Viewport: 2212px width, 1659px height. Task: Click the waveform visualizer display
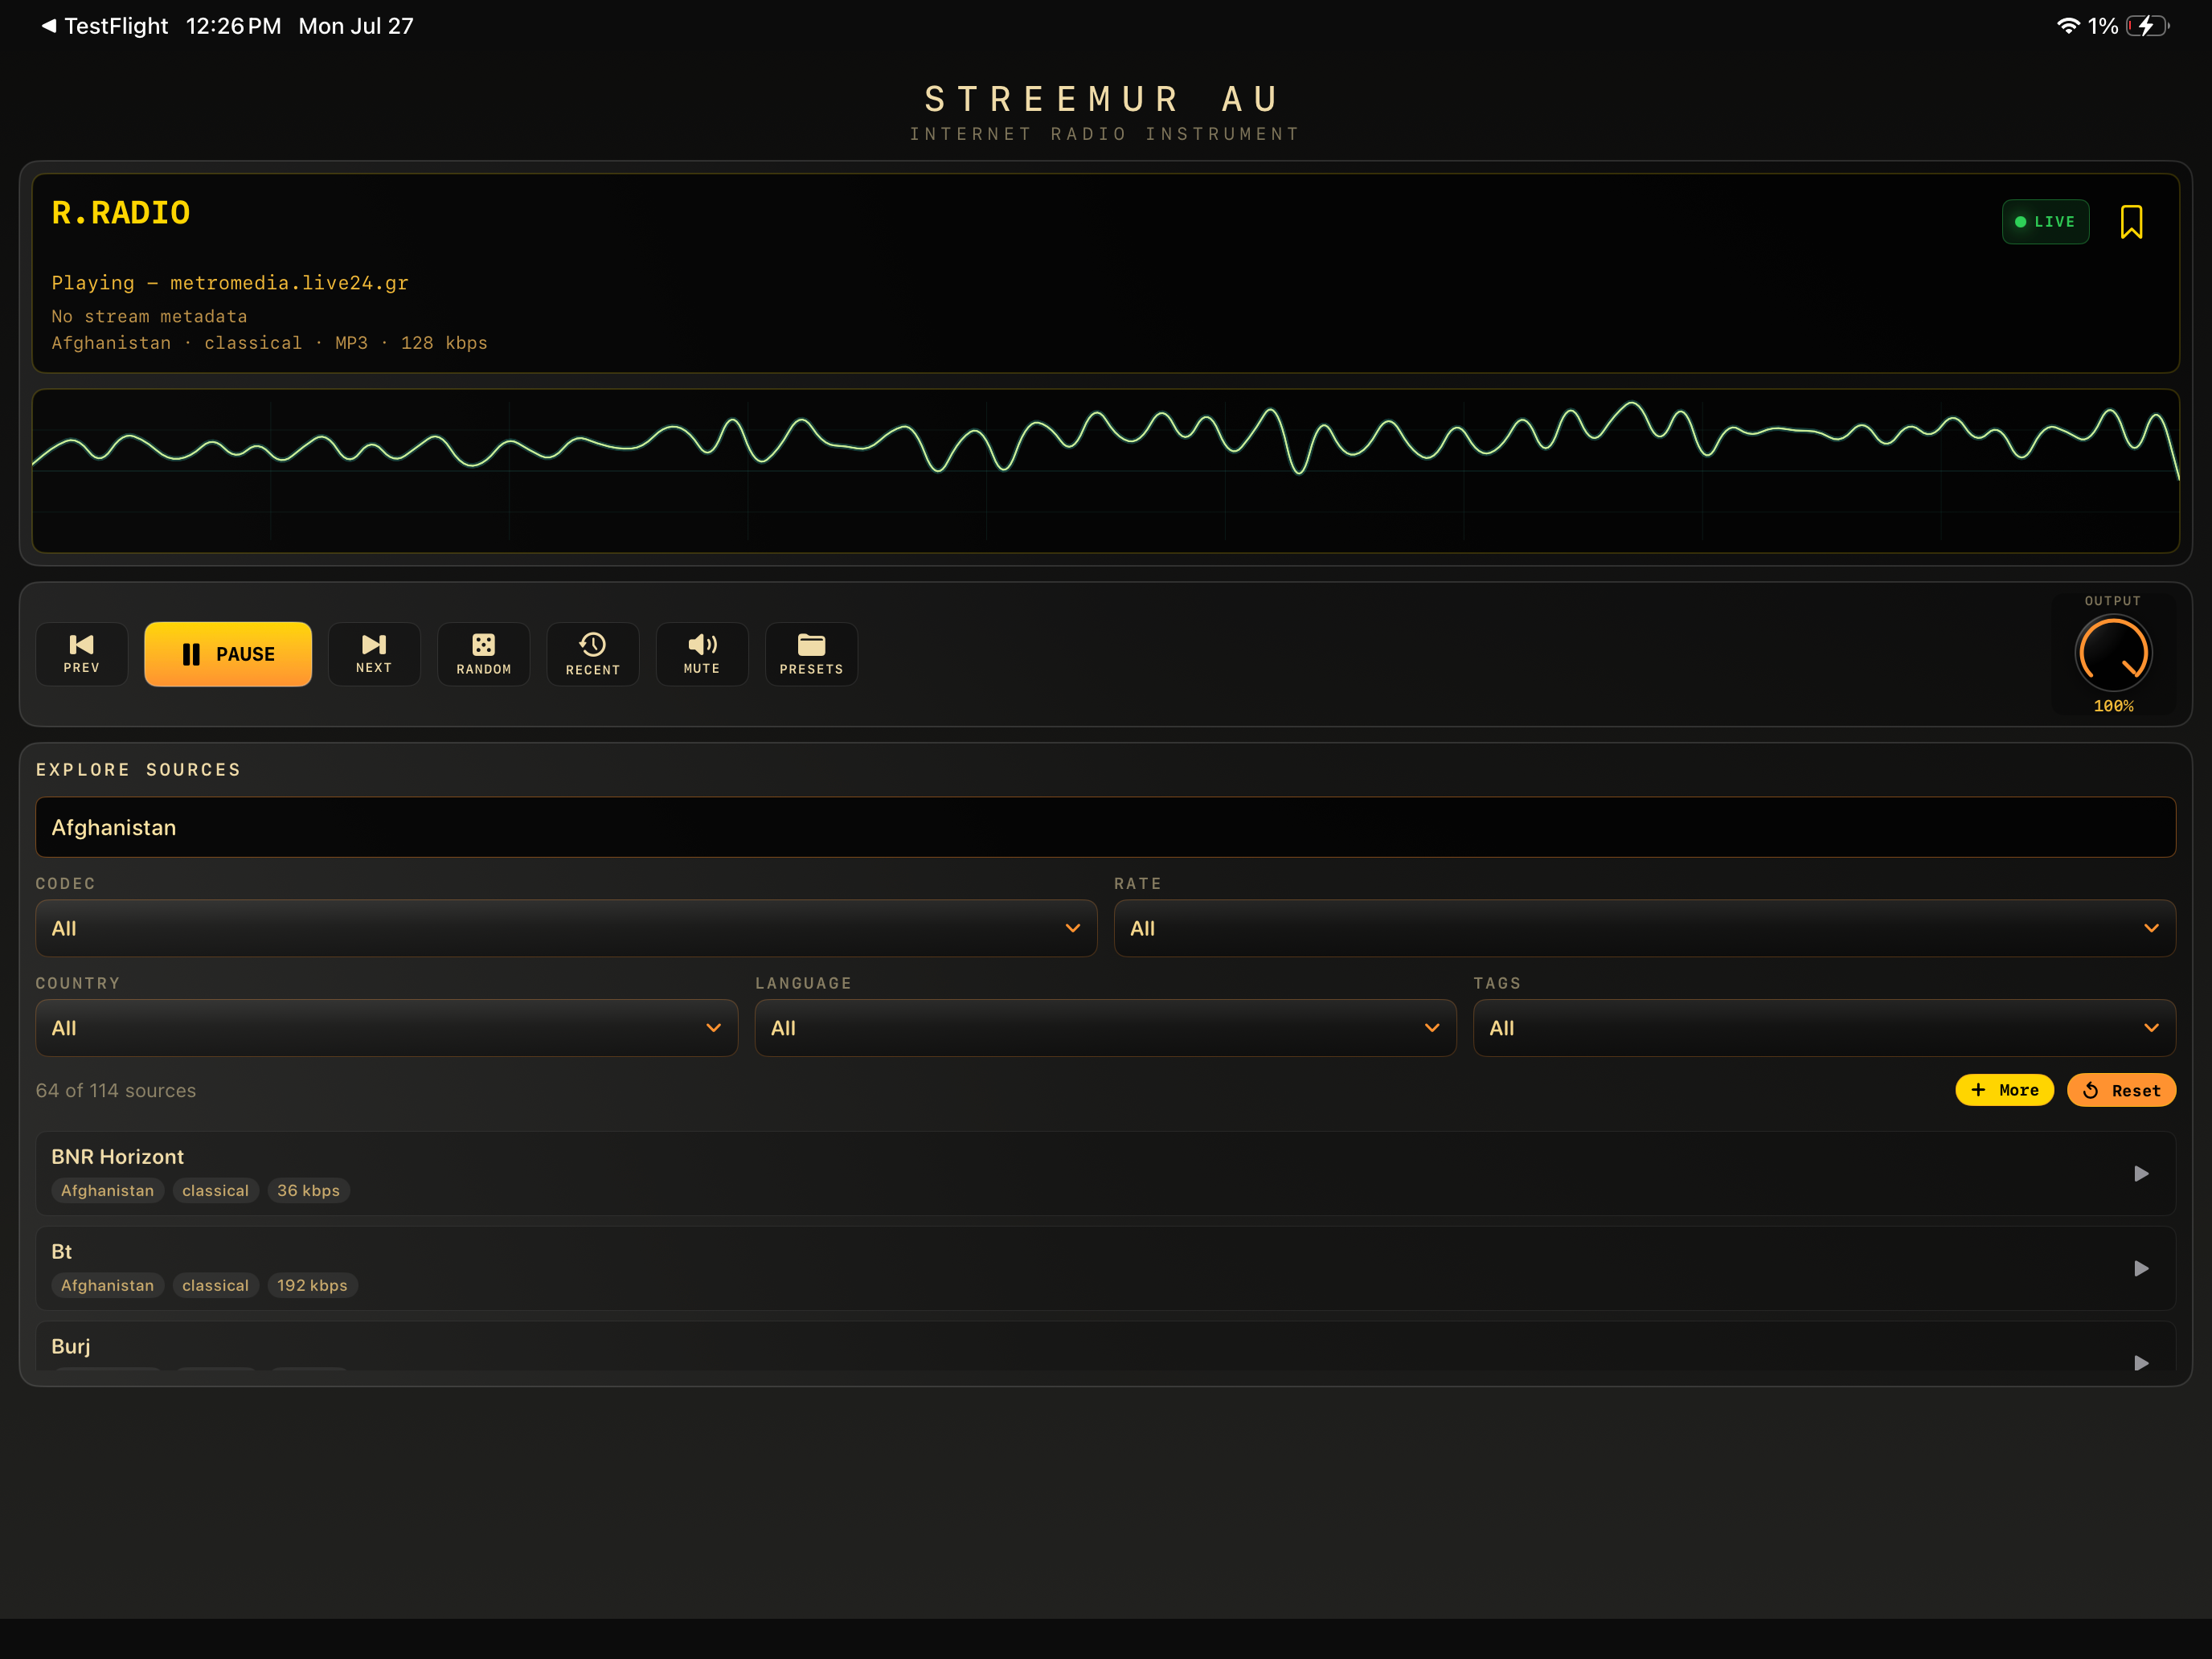coord(1106,471)
